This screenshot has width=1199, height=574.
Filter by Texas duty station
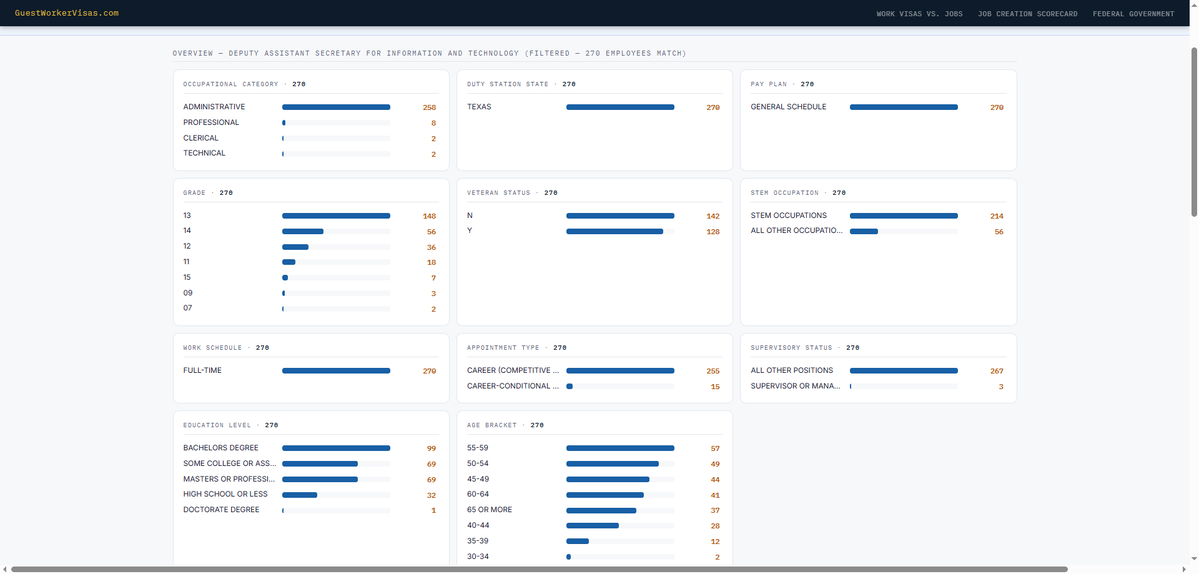tap(595, 107)
